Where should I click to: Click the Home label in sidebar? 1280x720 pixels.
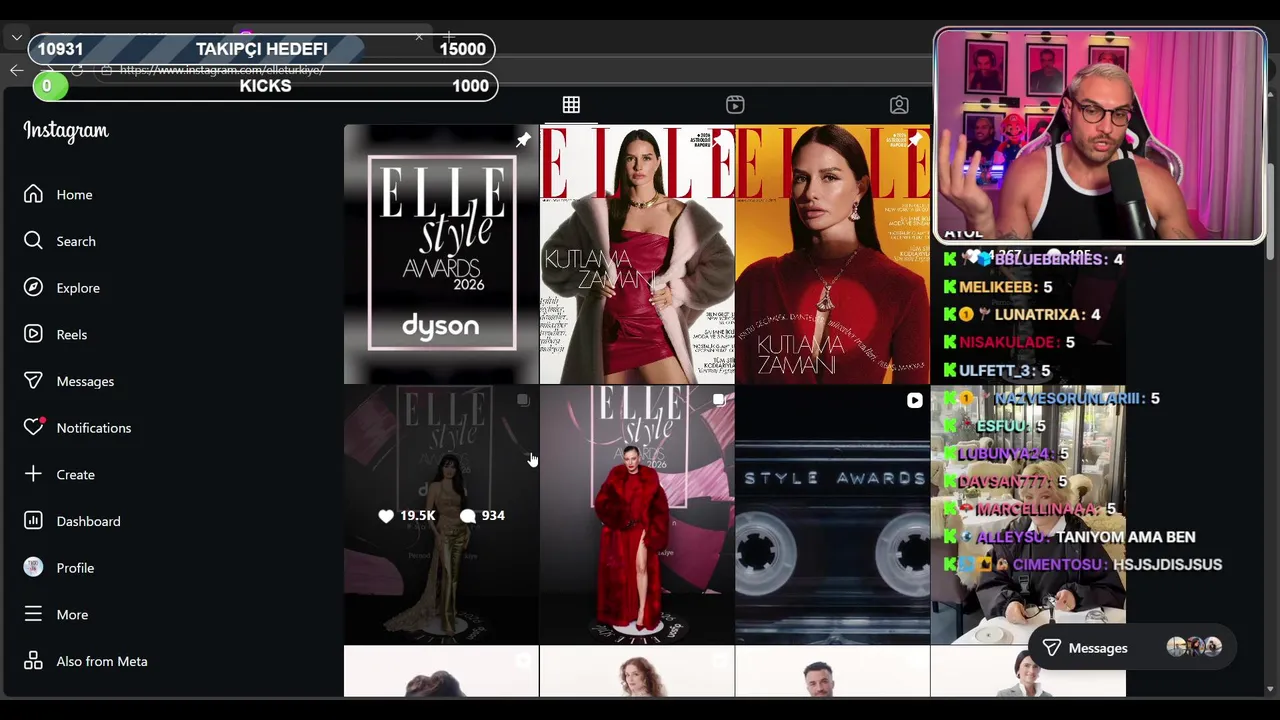[x=74, y=195]
